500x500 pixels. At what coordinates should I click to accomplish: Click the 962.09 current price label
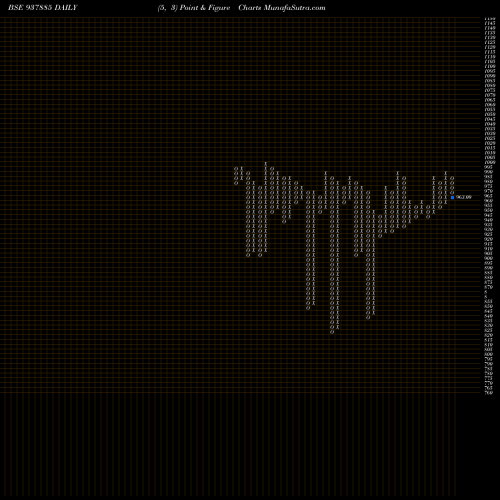[464, 197]
